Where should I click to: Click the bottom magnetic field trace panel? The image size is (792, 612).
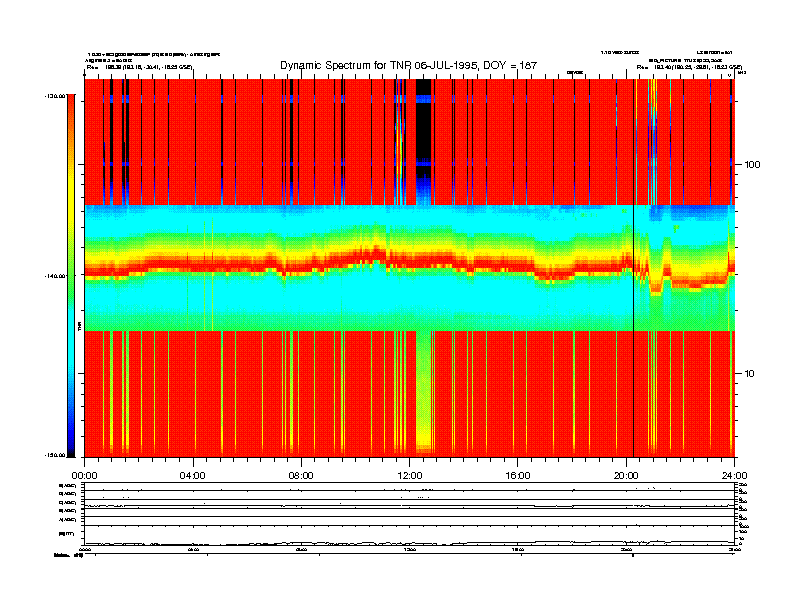410,535
